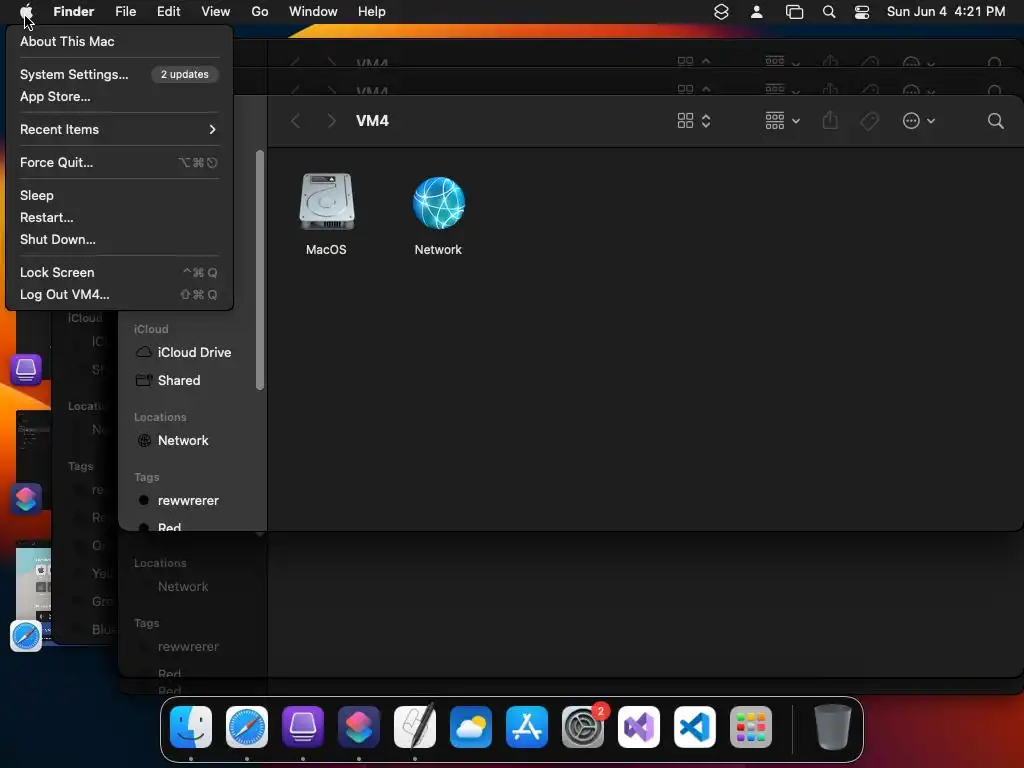Screen dimensions: 1024x768
Task: Open the Network globe icon
Action: 439,202
